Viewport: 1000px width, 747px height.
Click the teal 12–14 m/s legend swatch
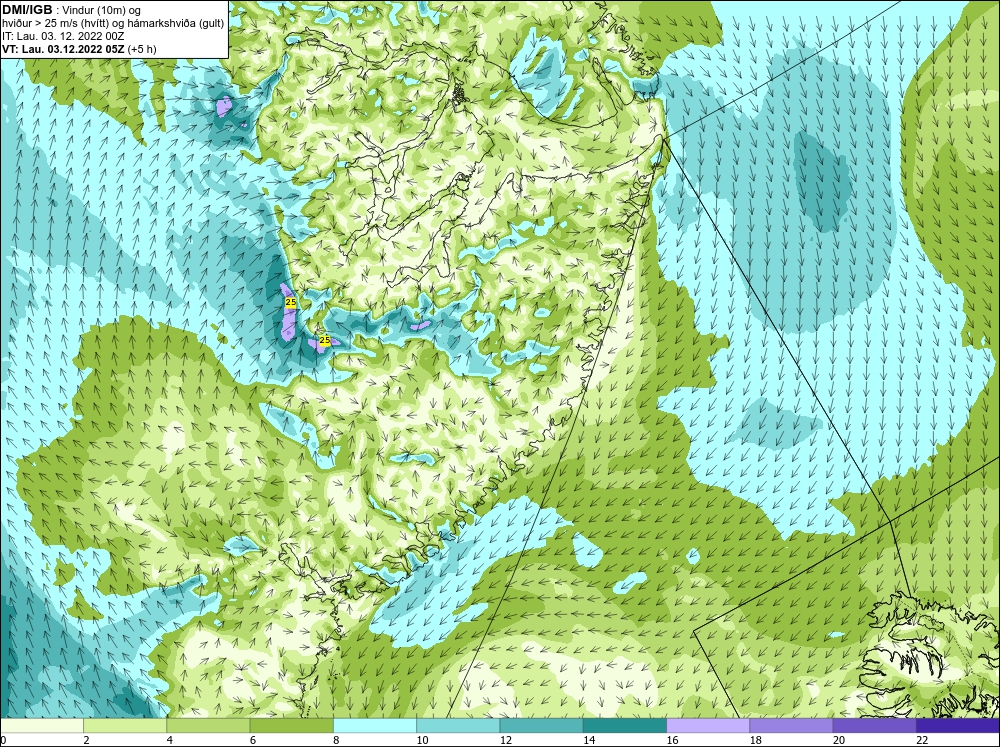pyautogui.click(x=541, y=726)
